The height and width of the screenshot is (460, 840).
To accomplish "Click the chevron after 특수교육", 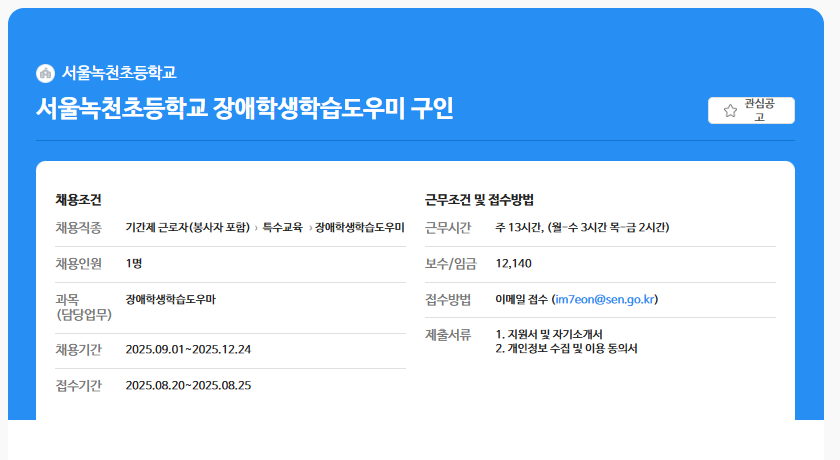I will tap(309, 228).
